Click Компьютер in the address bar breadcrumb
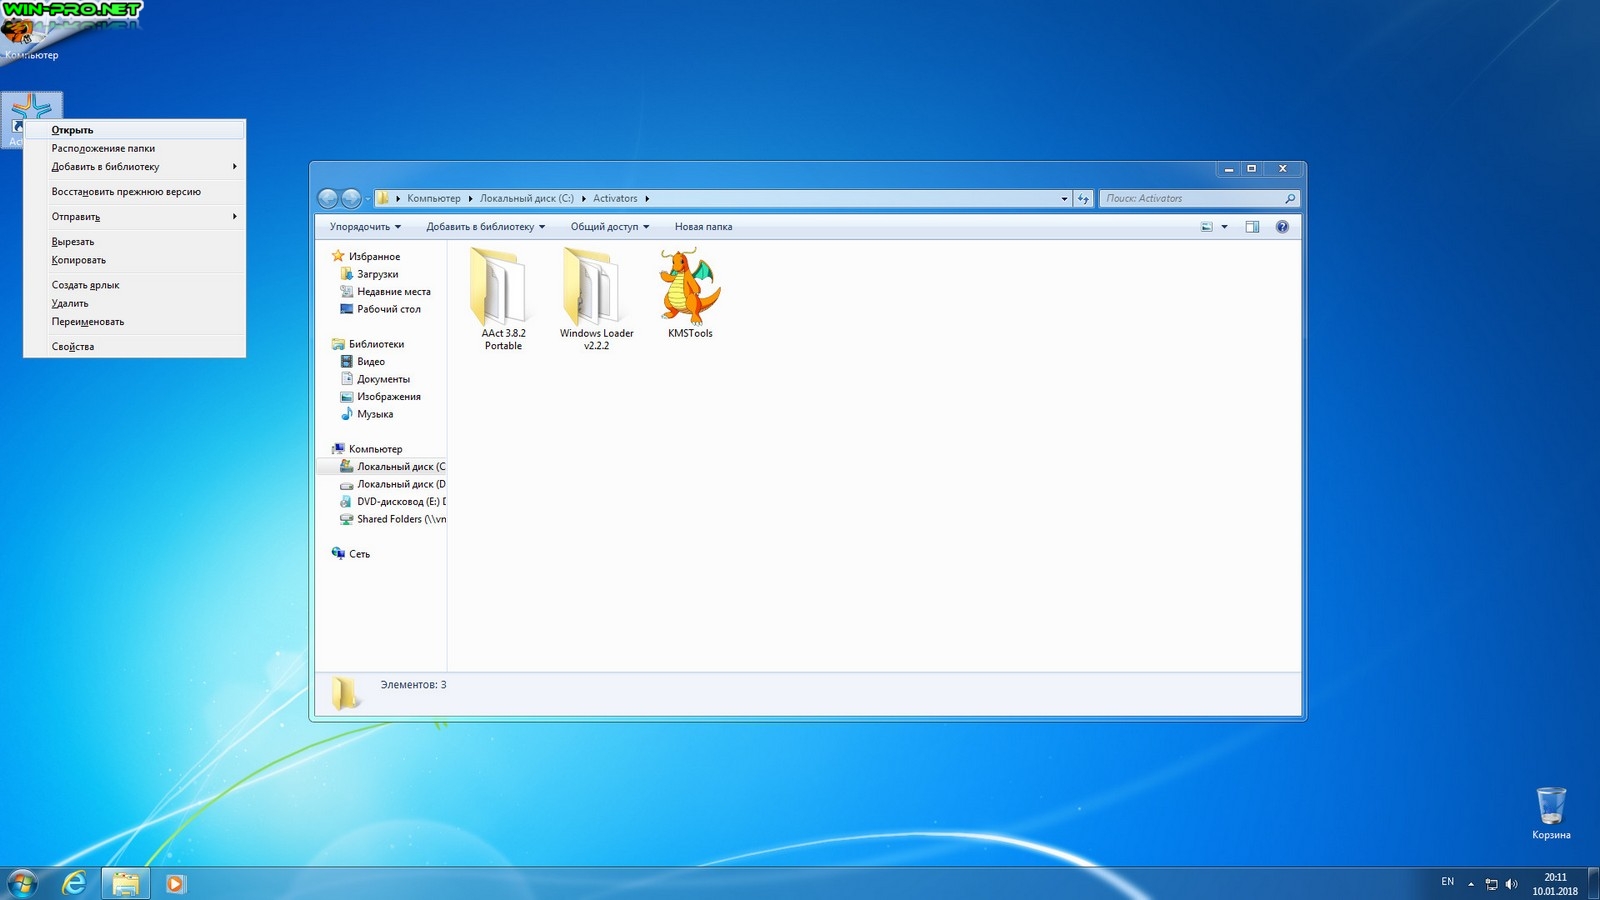 click(434, 199)
